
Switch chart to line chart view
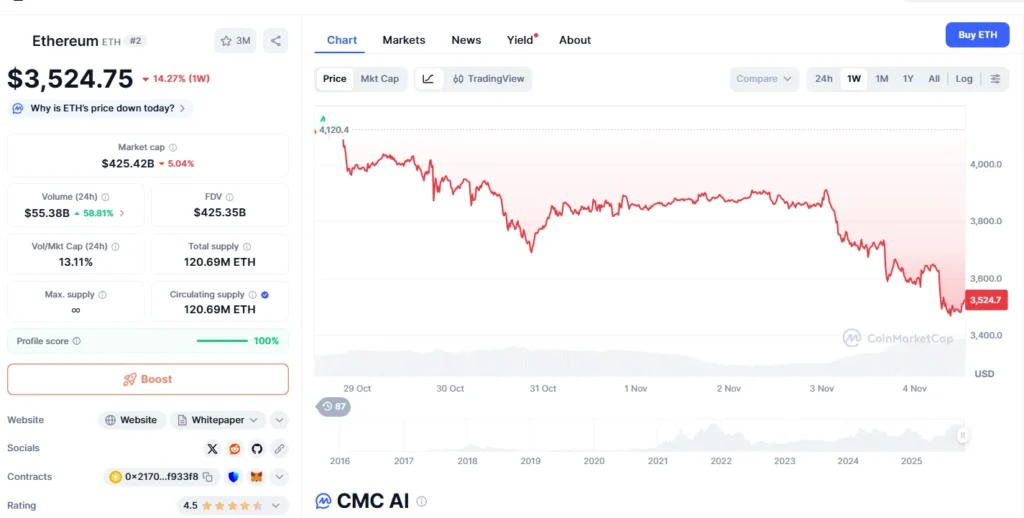pos(428,79)
